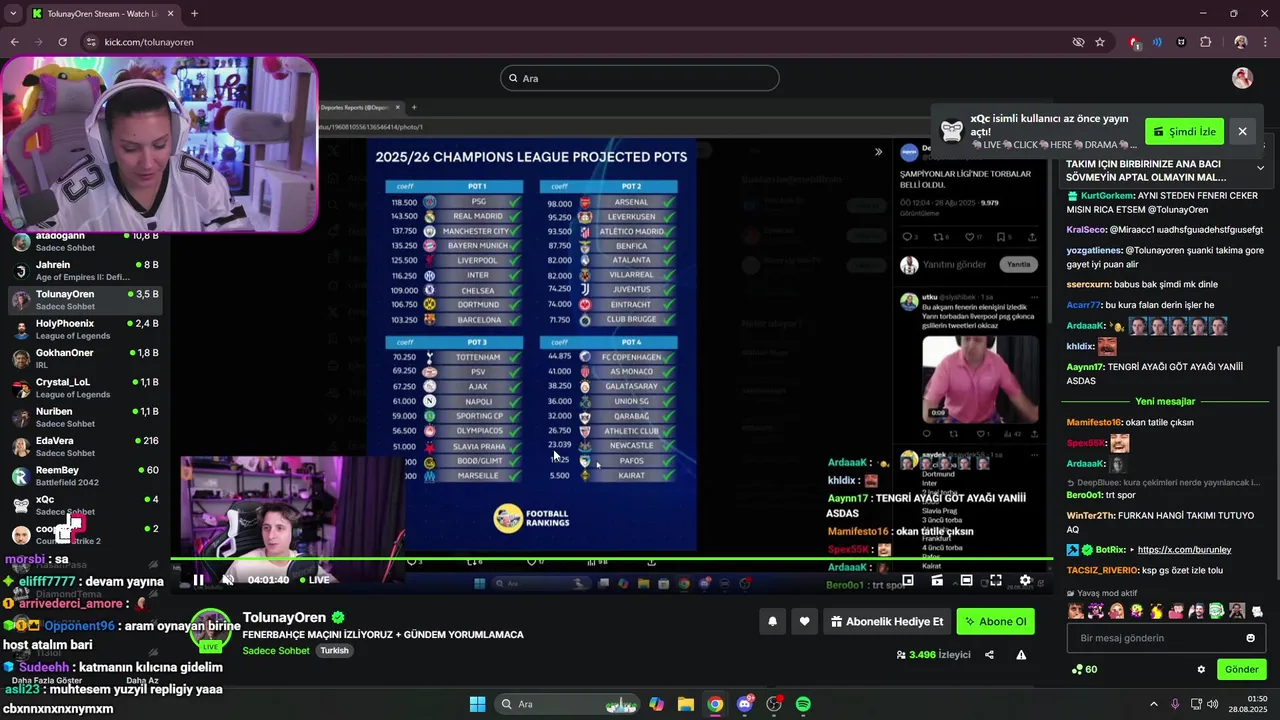Enter fullscreen mode in player
This screenshot has width=1280, height=720.
pos(996,580)
